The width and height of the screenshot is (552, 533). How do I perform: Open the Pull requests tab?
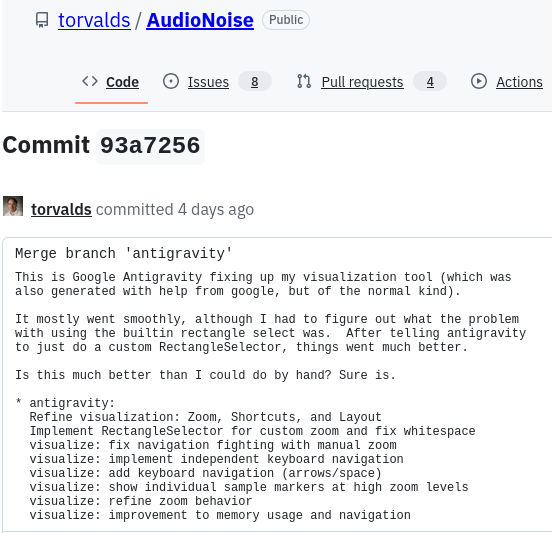(362, 82)
